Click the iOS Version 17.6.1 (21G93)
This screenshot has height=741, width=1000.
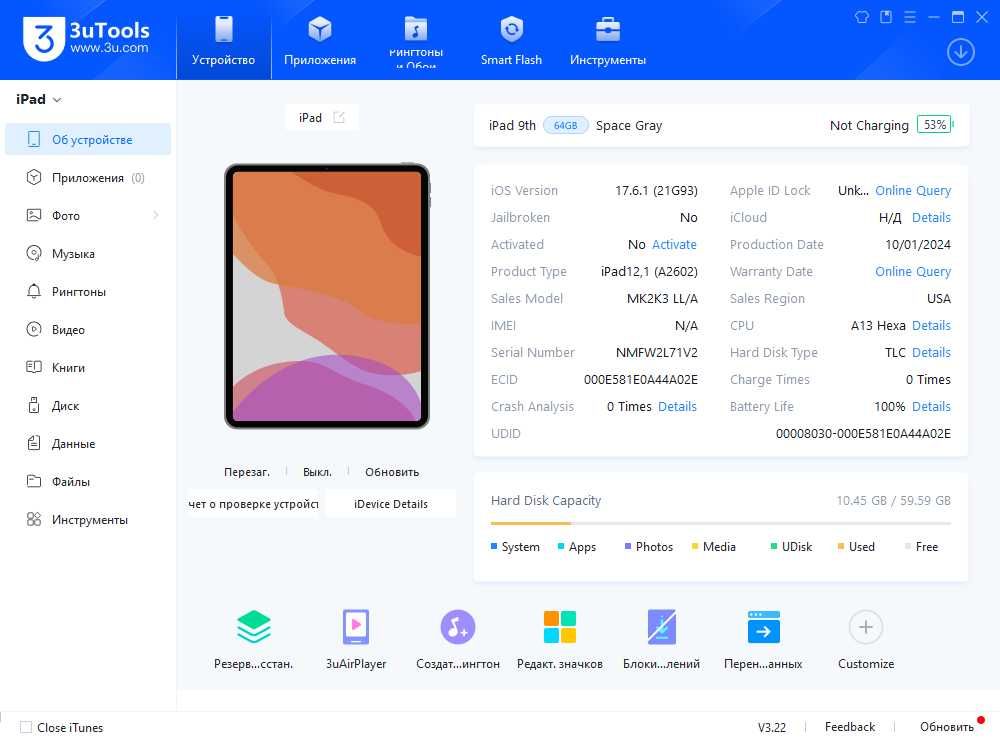tap(656, 191)
